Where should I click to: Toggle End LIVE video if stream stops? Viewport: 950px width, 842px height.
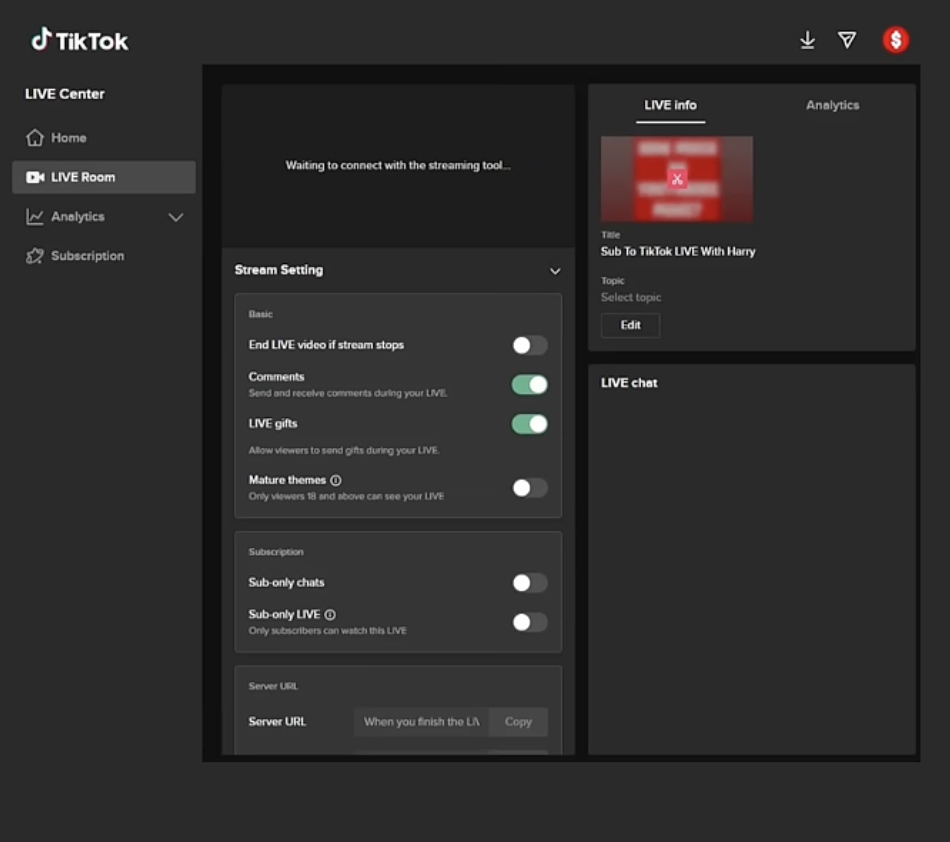coord(530,345)
